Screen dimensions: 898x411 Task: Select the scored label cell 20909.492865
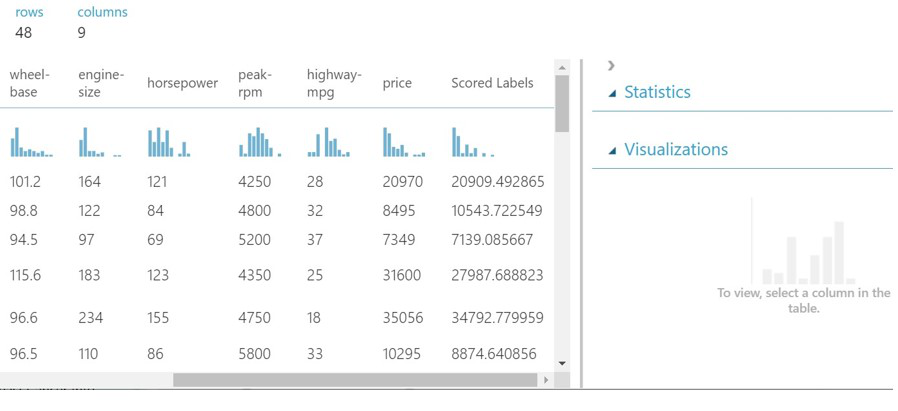click(497, 182)
